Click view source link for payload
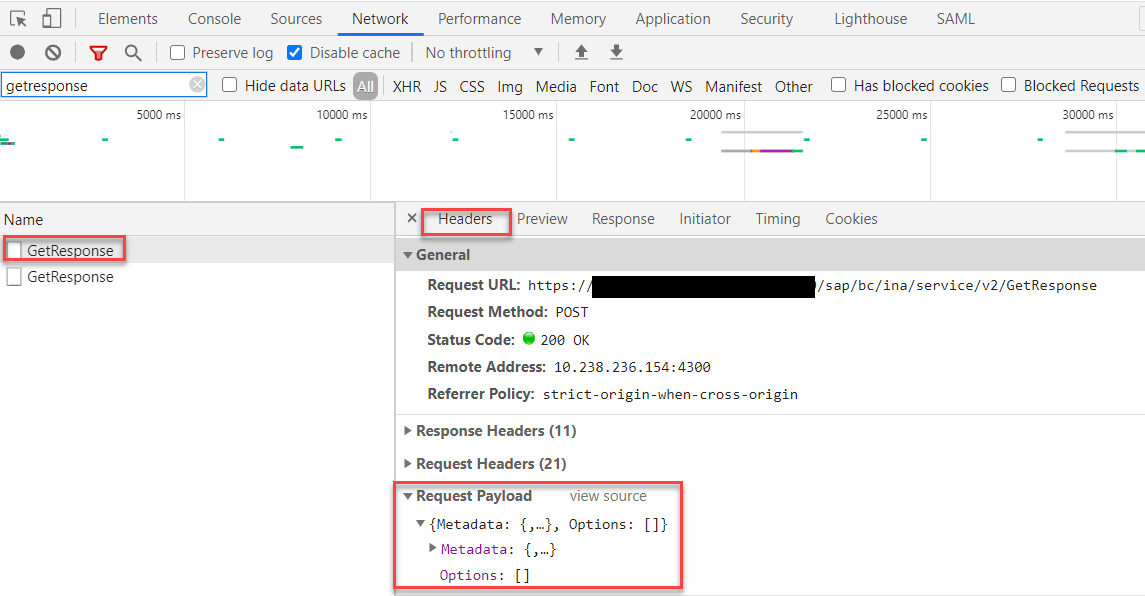1145x596 pixels. pyautogui.click(x=608, y=496)
